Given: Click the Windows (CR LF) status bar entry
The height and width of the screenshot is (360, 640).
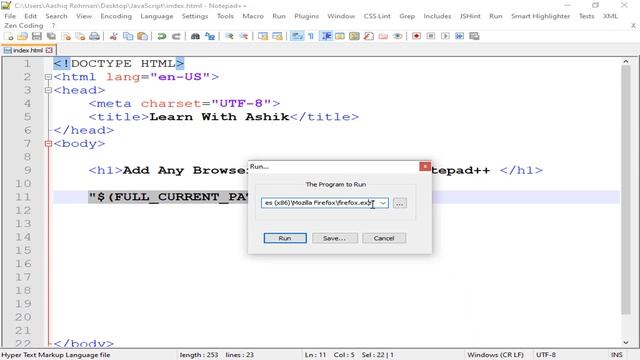Looking at the screenshot, I should click(x=495, y=355).
